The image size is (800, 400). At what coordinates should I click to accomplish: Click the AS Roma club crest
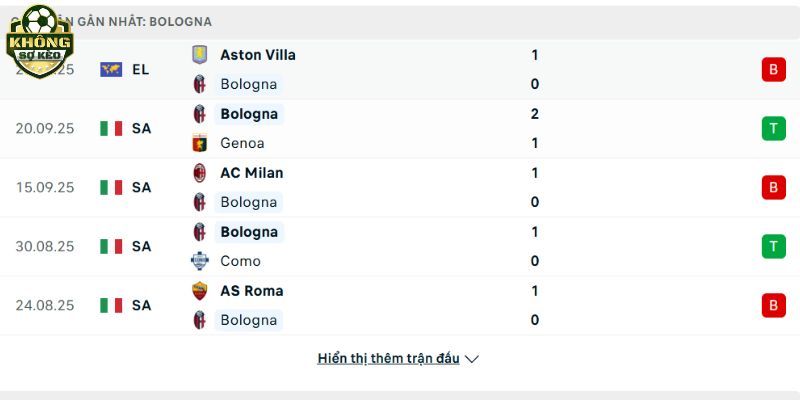coord(199,291)
